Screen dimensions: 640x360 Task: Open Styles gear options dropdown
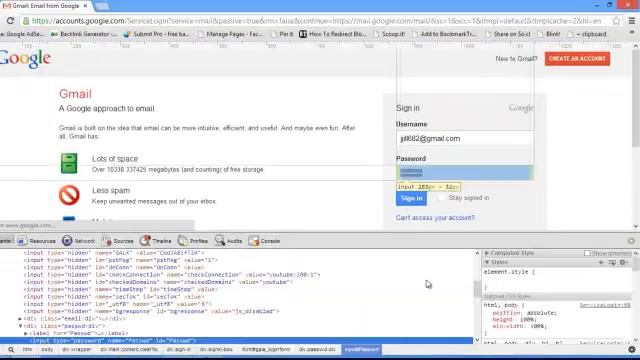[624, 262]
